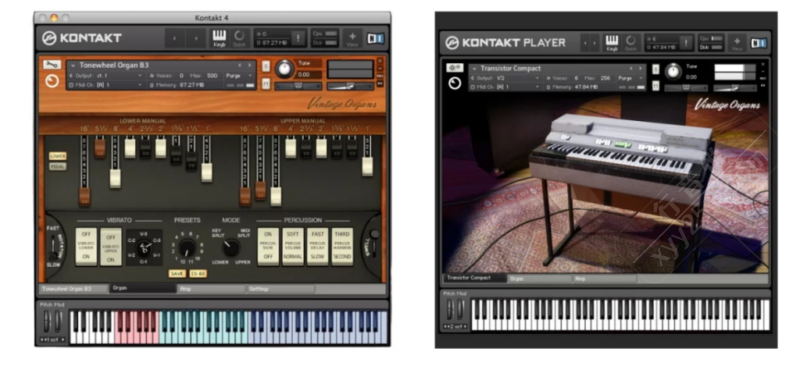This screenshot has height=373, width=800.
Task: Mute Transistor Compact with M button
Action: coord(656,85)
